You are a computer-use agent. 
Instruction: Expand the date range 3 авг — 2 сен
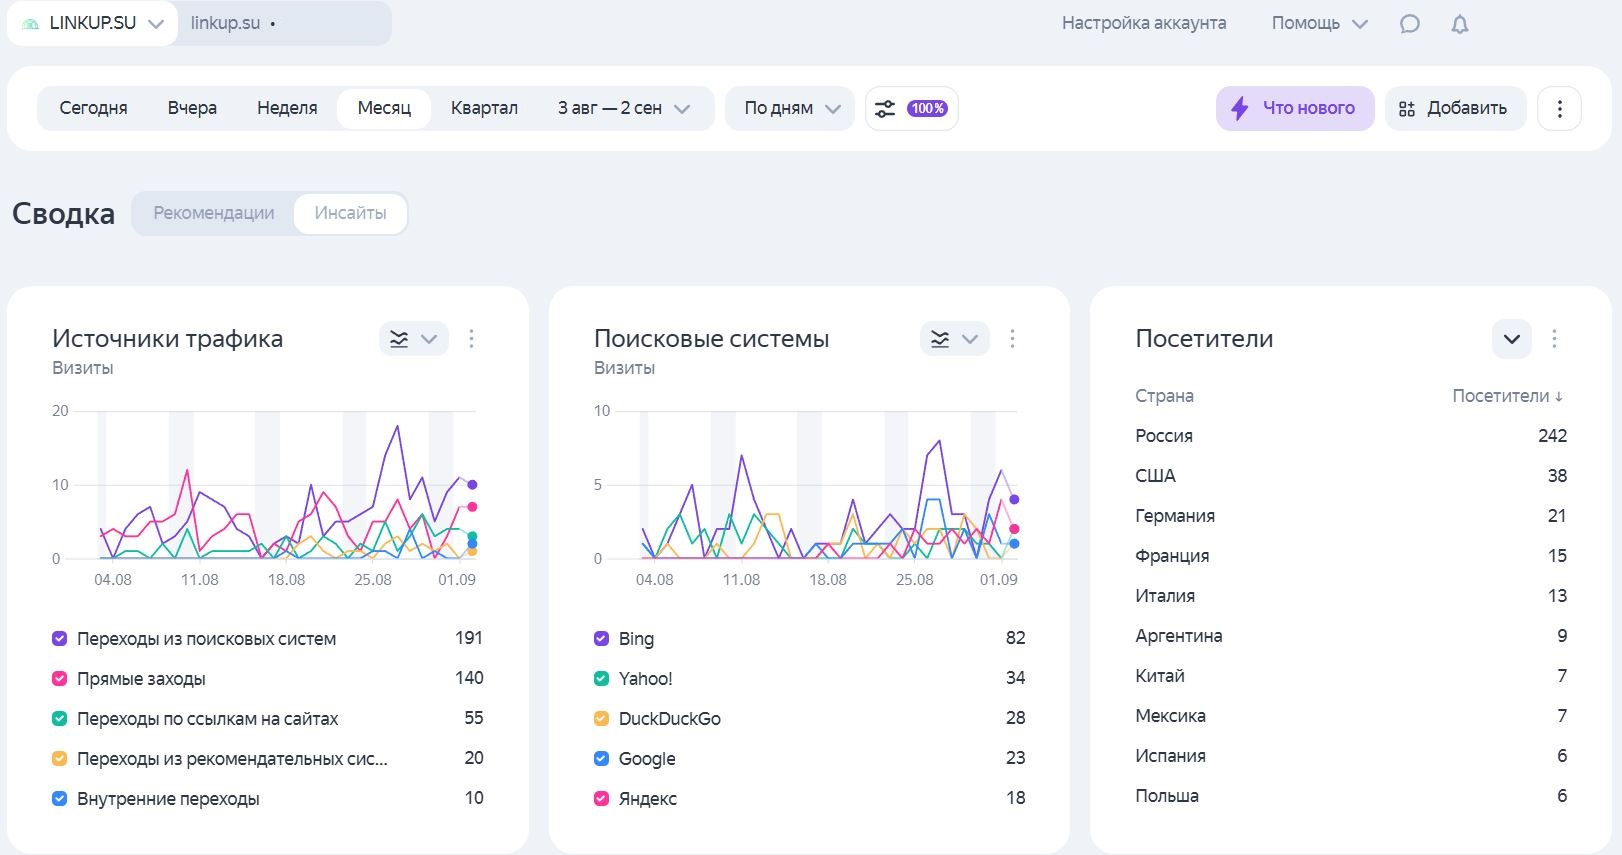click(x=623, y=108)
